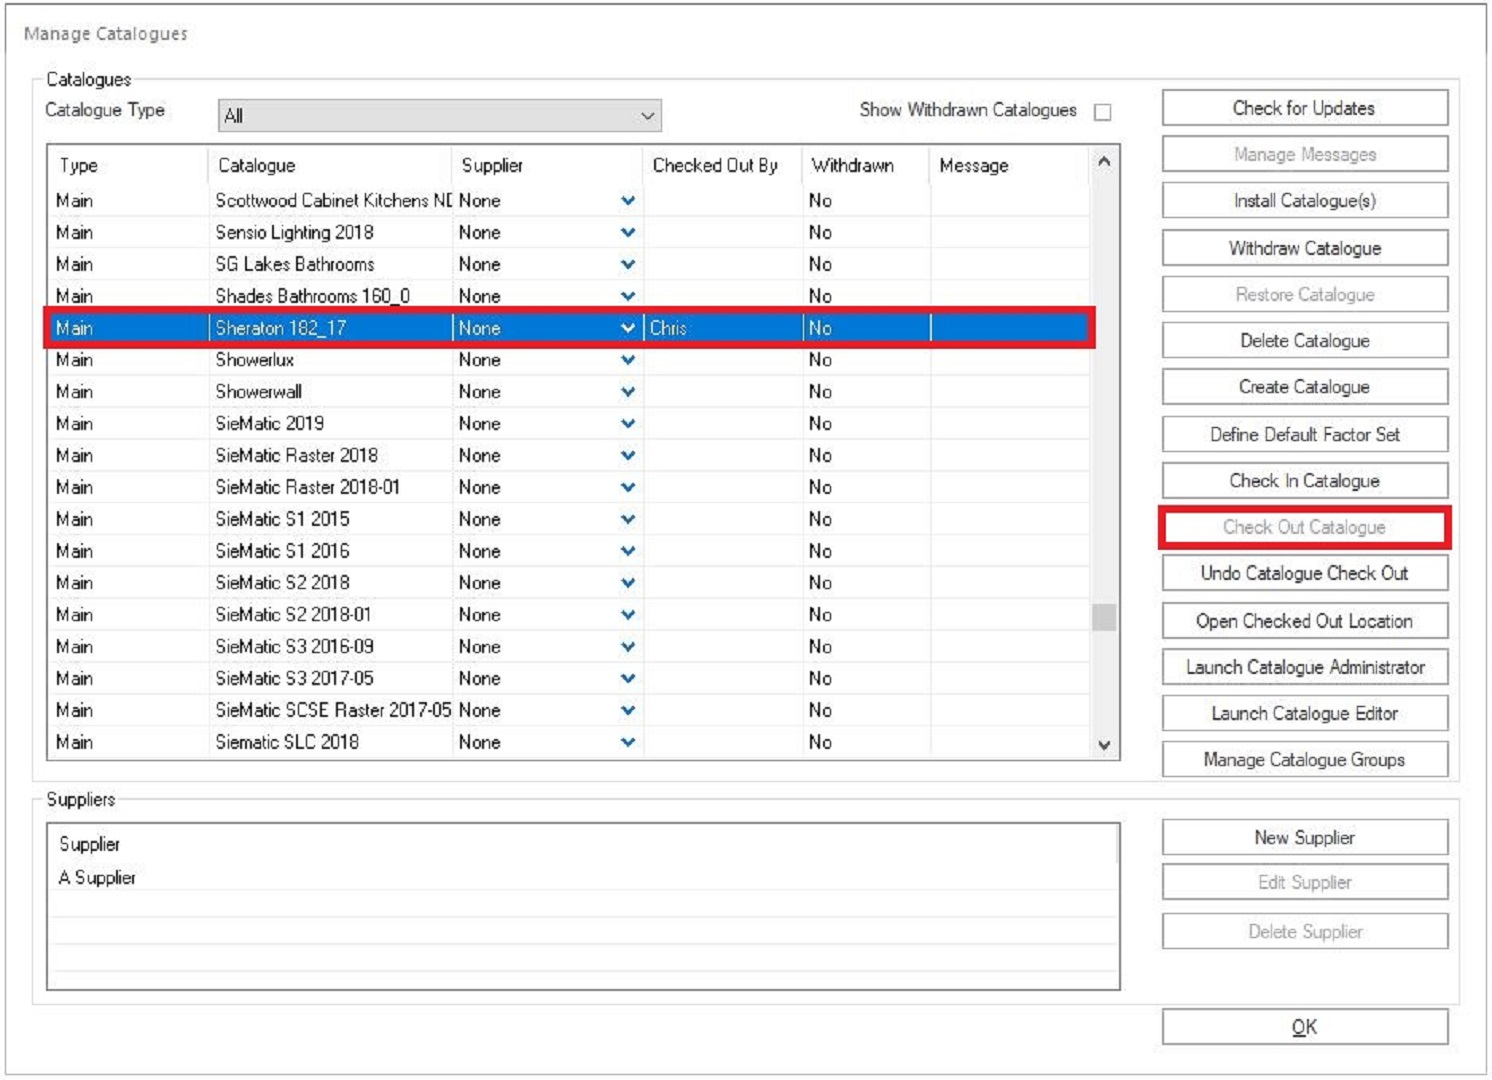Enable Show Withdrawn Catalogues checkbox

tap(1102, 112)
